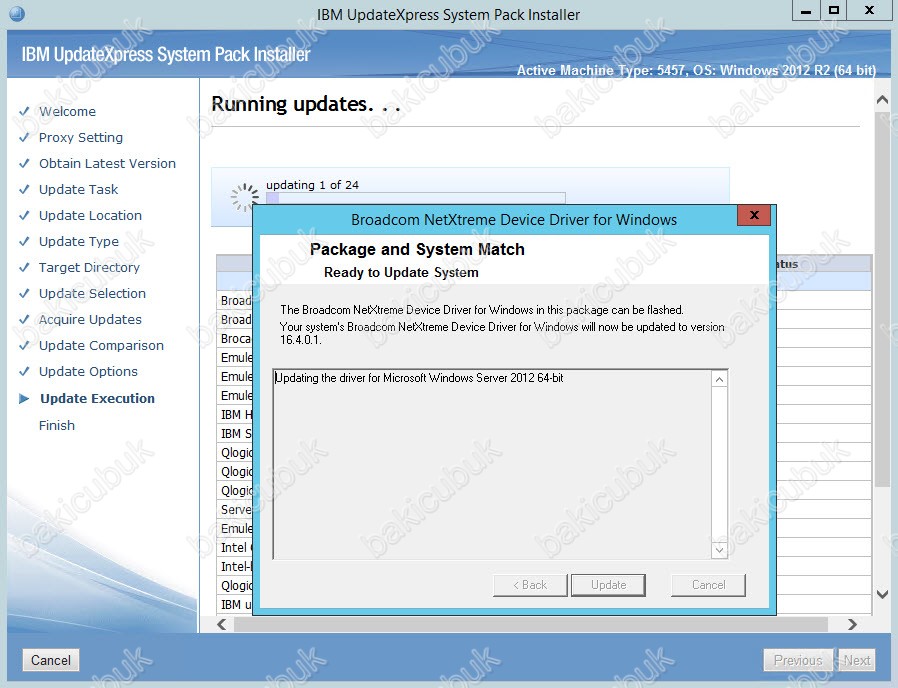The image size is (898, 688).
Task: Close the Broadcom NetXtreme dialog
Action: pos(754,215)
